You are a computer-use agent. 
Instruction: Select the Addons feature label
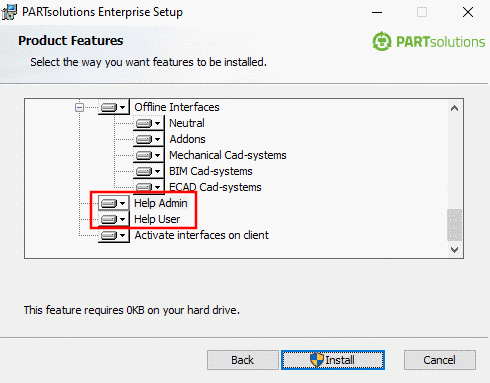187,139
